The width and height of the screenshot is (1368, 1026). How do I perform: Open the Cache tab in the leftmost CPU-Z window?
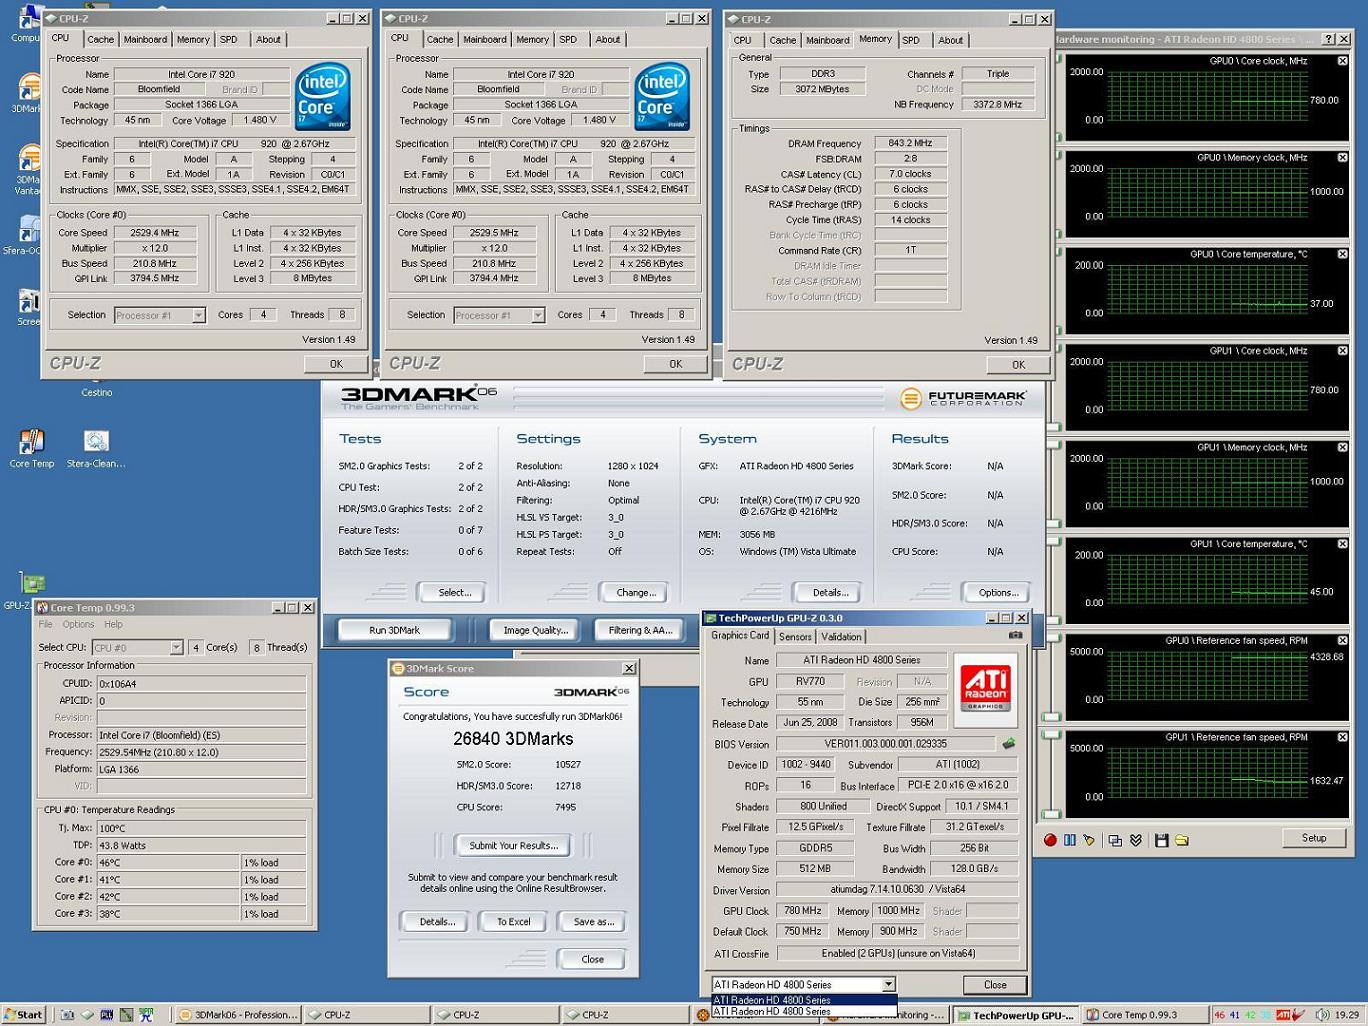point(100,40)
